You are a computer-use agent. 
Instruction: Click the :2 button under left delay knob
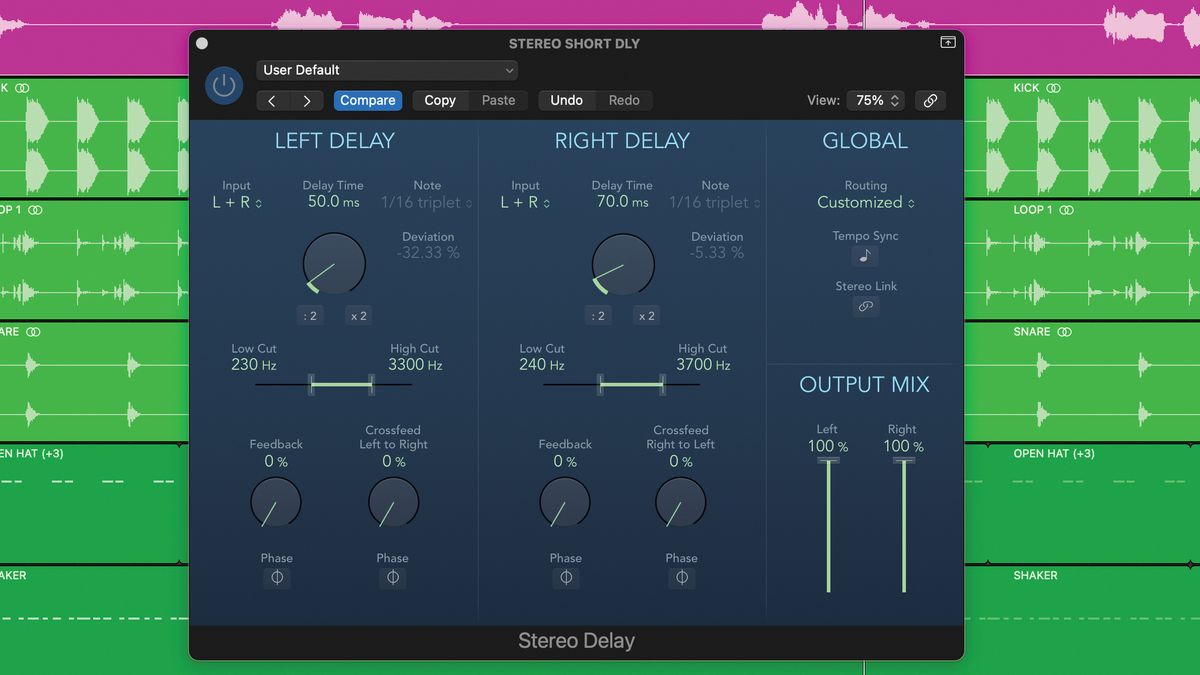310,315
